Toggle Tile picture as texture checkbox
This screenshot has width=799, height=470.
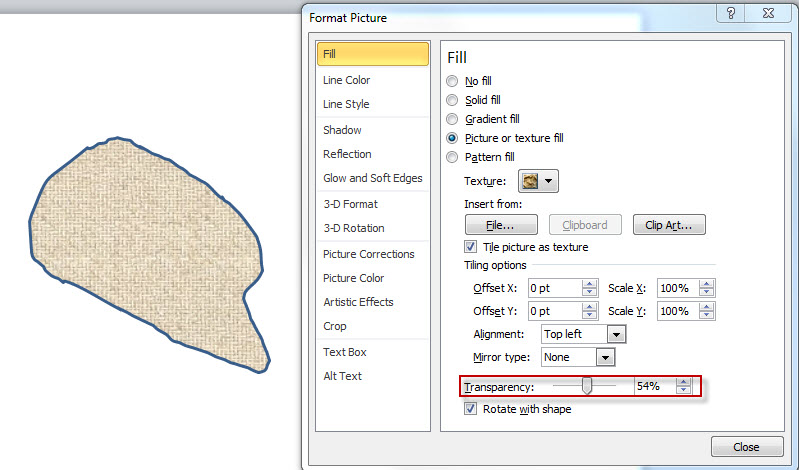click(470, 247)
